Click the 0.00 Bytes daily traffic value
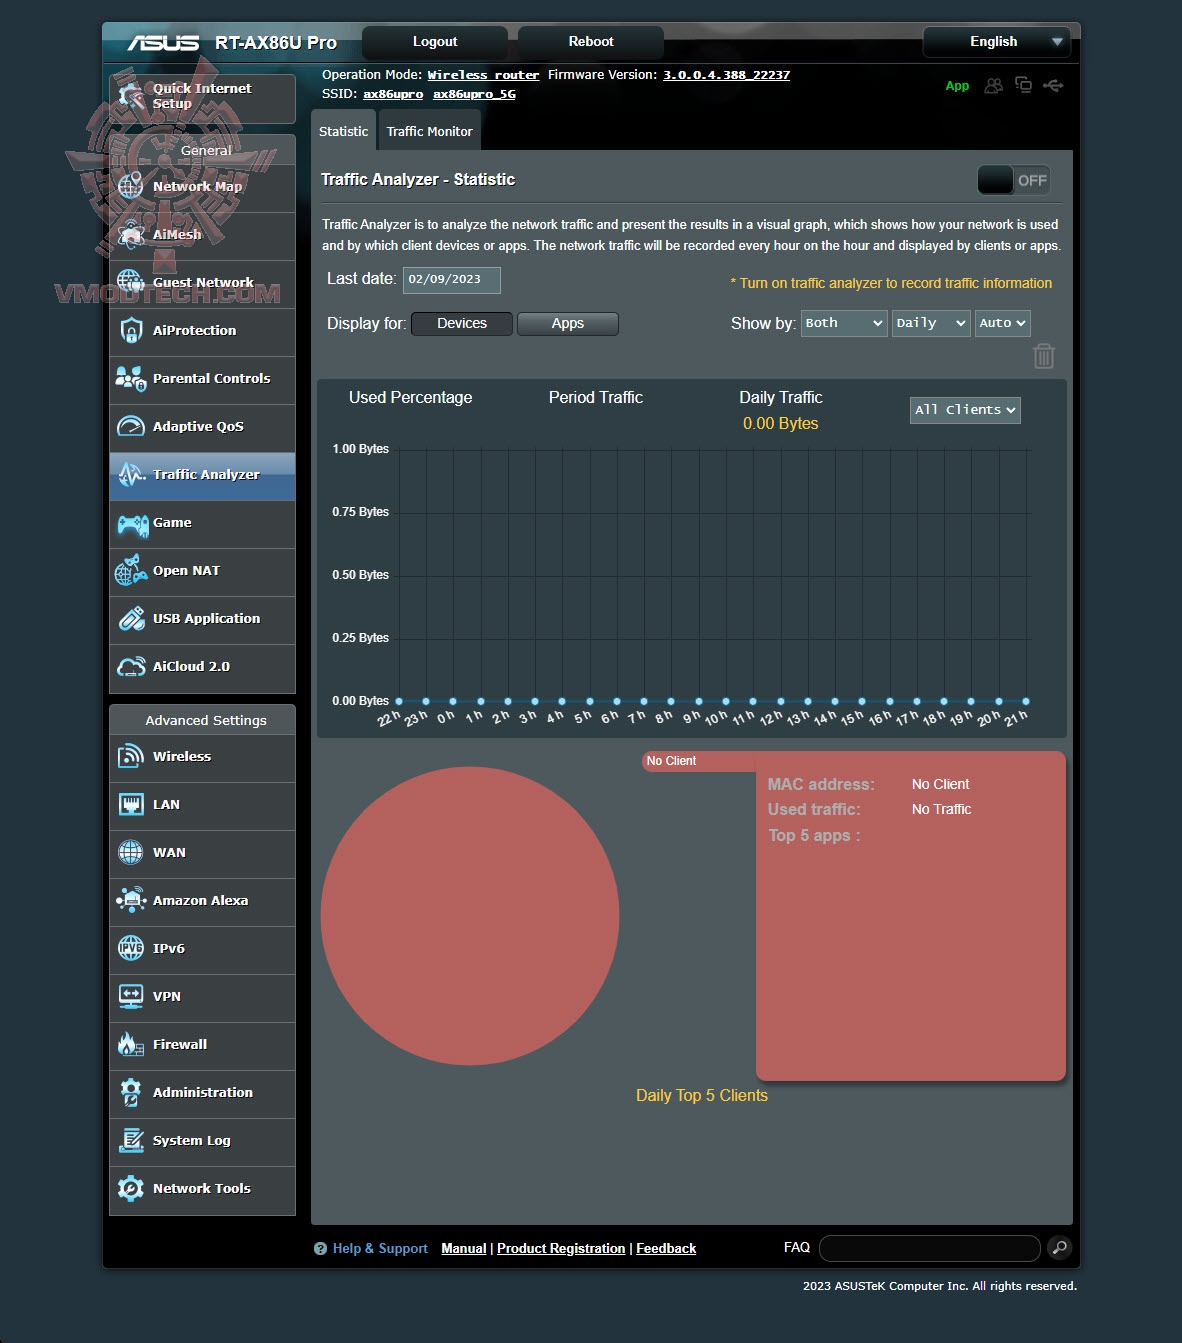The height and width of the screenshot is (1343, 1182). (x=780, y=424)
